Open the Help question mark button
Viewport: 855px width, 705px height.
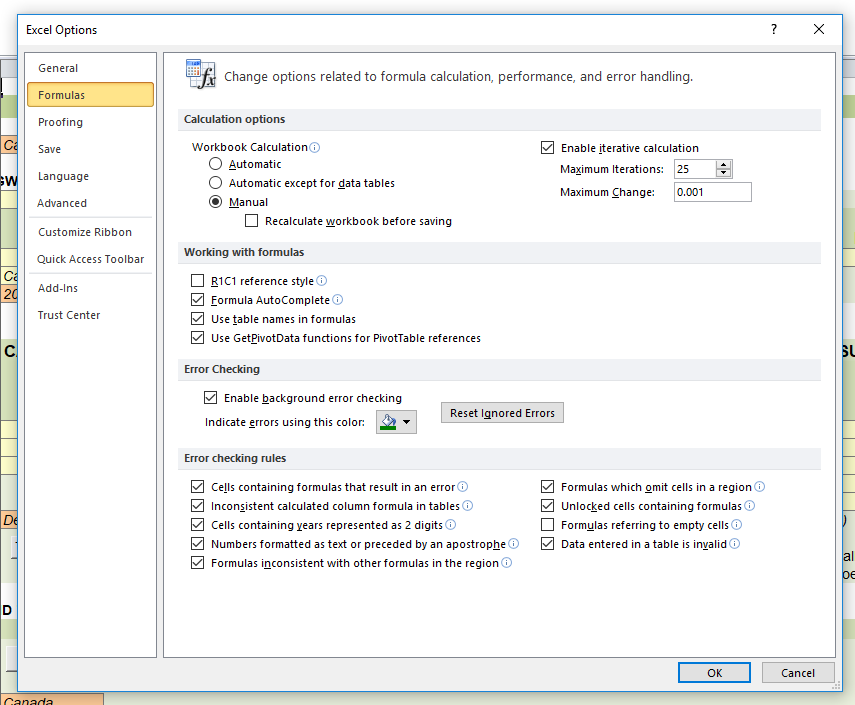pos(774,29)
